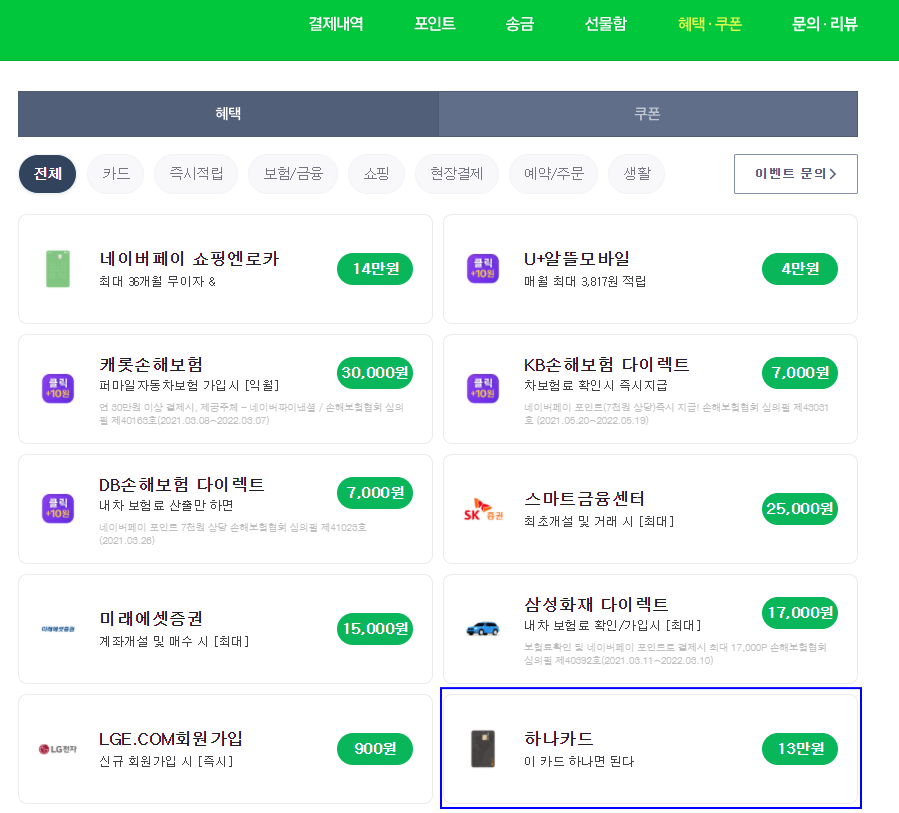Click the text '매월 최대 3,817원 적립'
Image resolution: width=899 pixels, height=813 pixels.
tap(585, 282)
